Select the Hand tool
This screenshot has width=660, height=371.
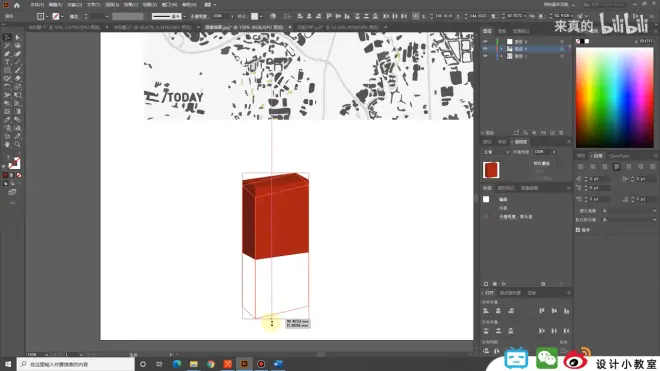7,144
